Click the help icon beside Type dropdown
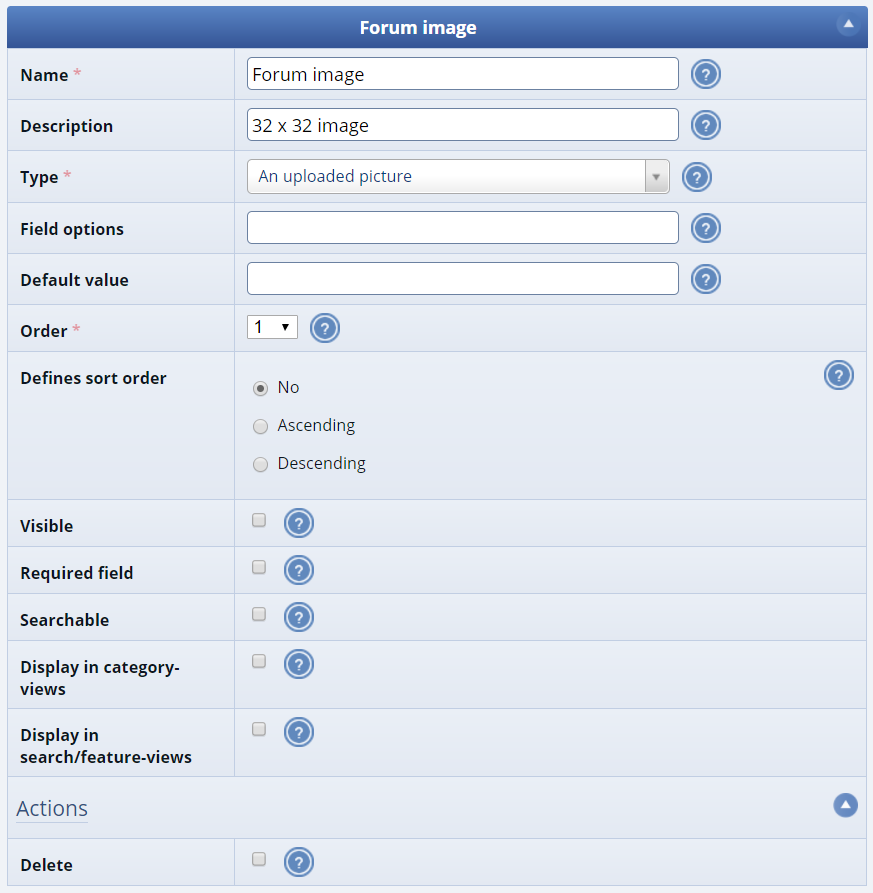 pyautogui.click(x=696, y=177)
